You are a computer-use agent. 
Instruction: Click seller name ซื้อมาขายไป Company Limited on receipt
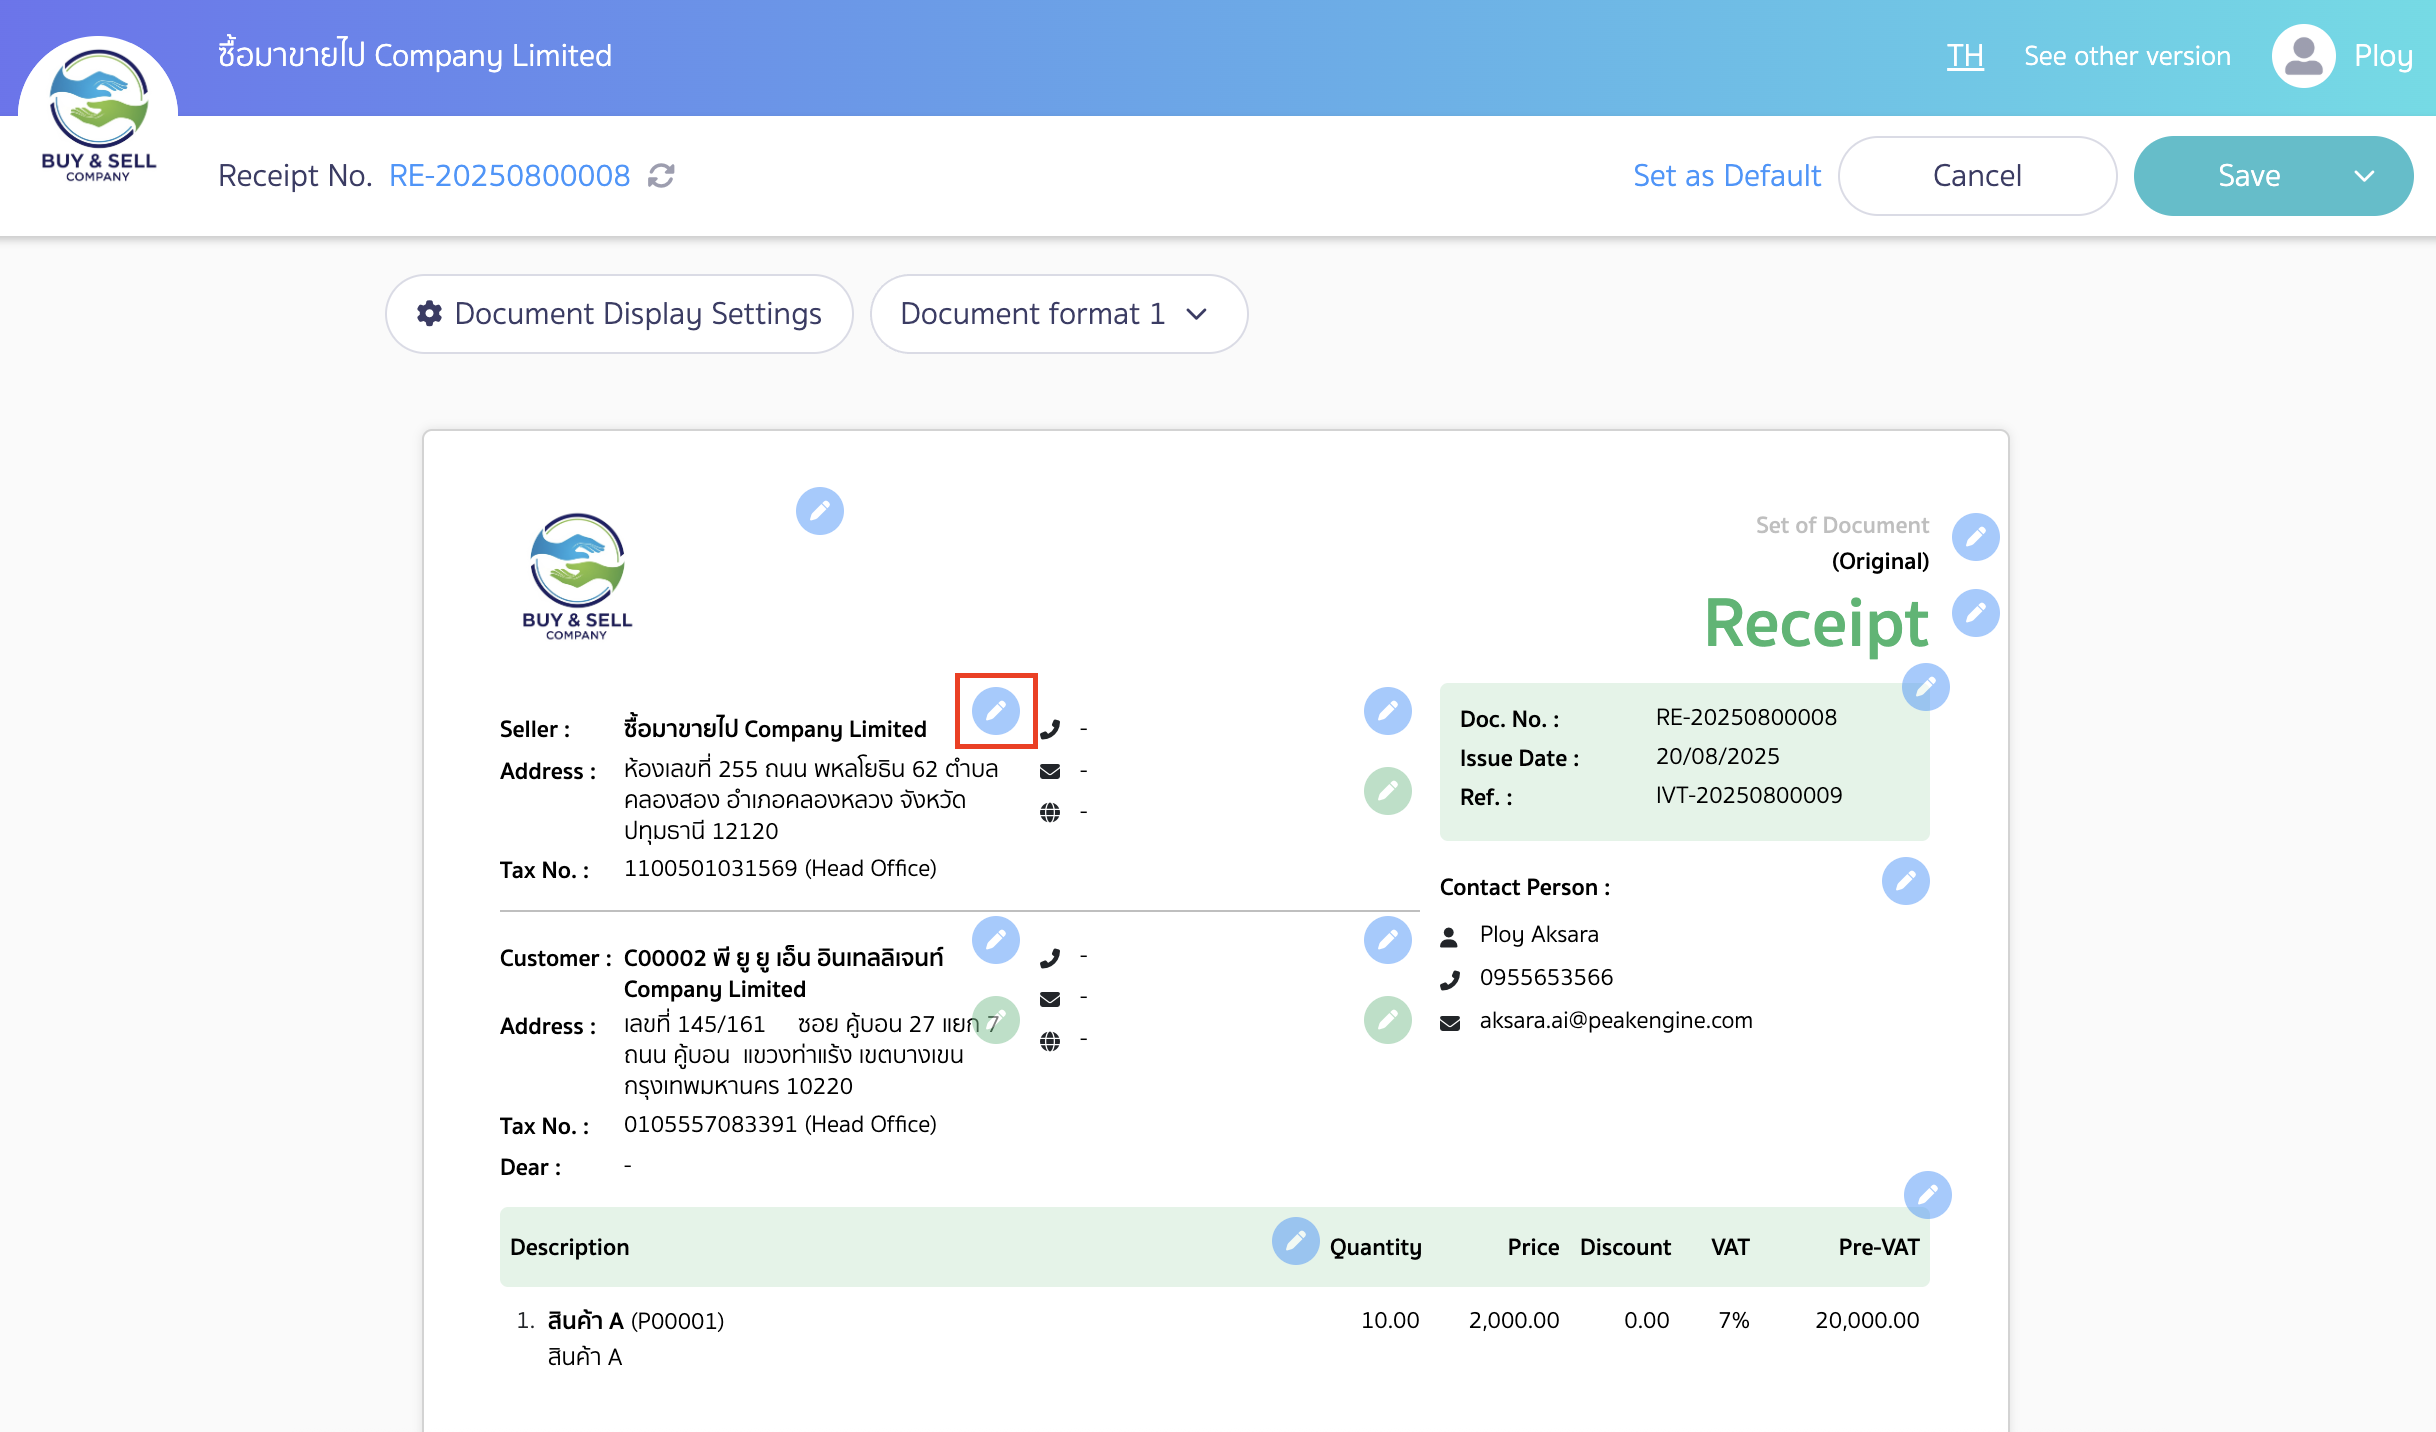(775, 729)
